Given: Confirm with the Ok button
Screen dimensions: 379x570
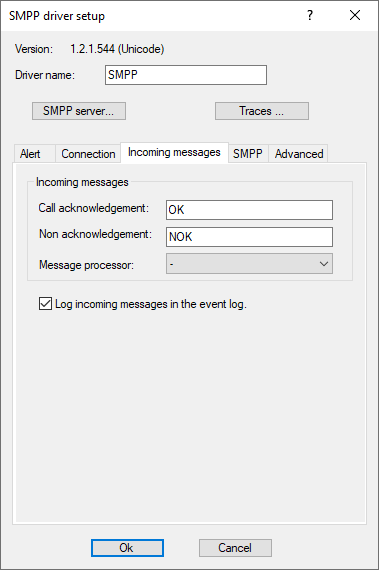Looking at the screenshot, I should 127,548.
